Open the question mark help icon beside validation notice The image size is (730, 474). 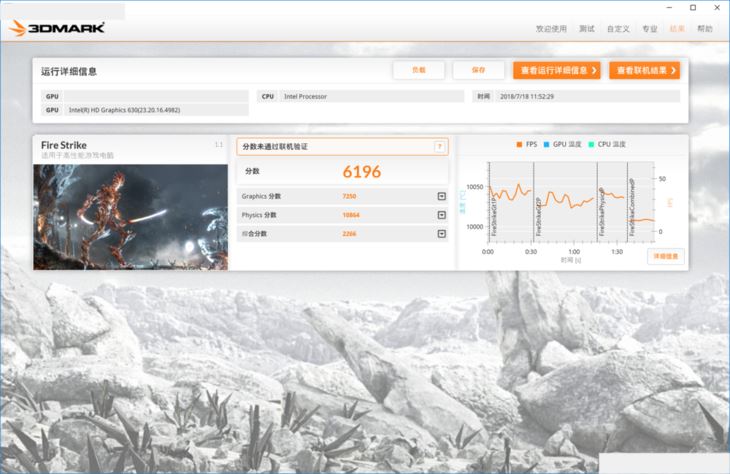click(439, 147)
